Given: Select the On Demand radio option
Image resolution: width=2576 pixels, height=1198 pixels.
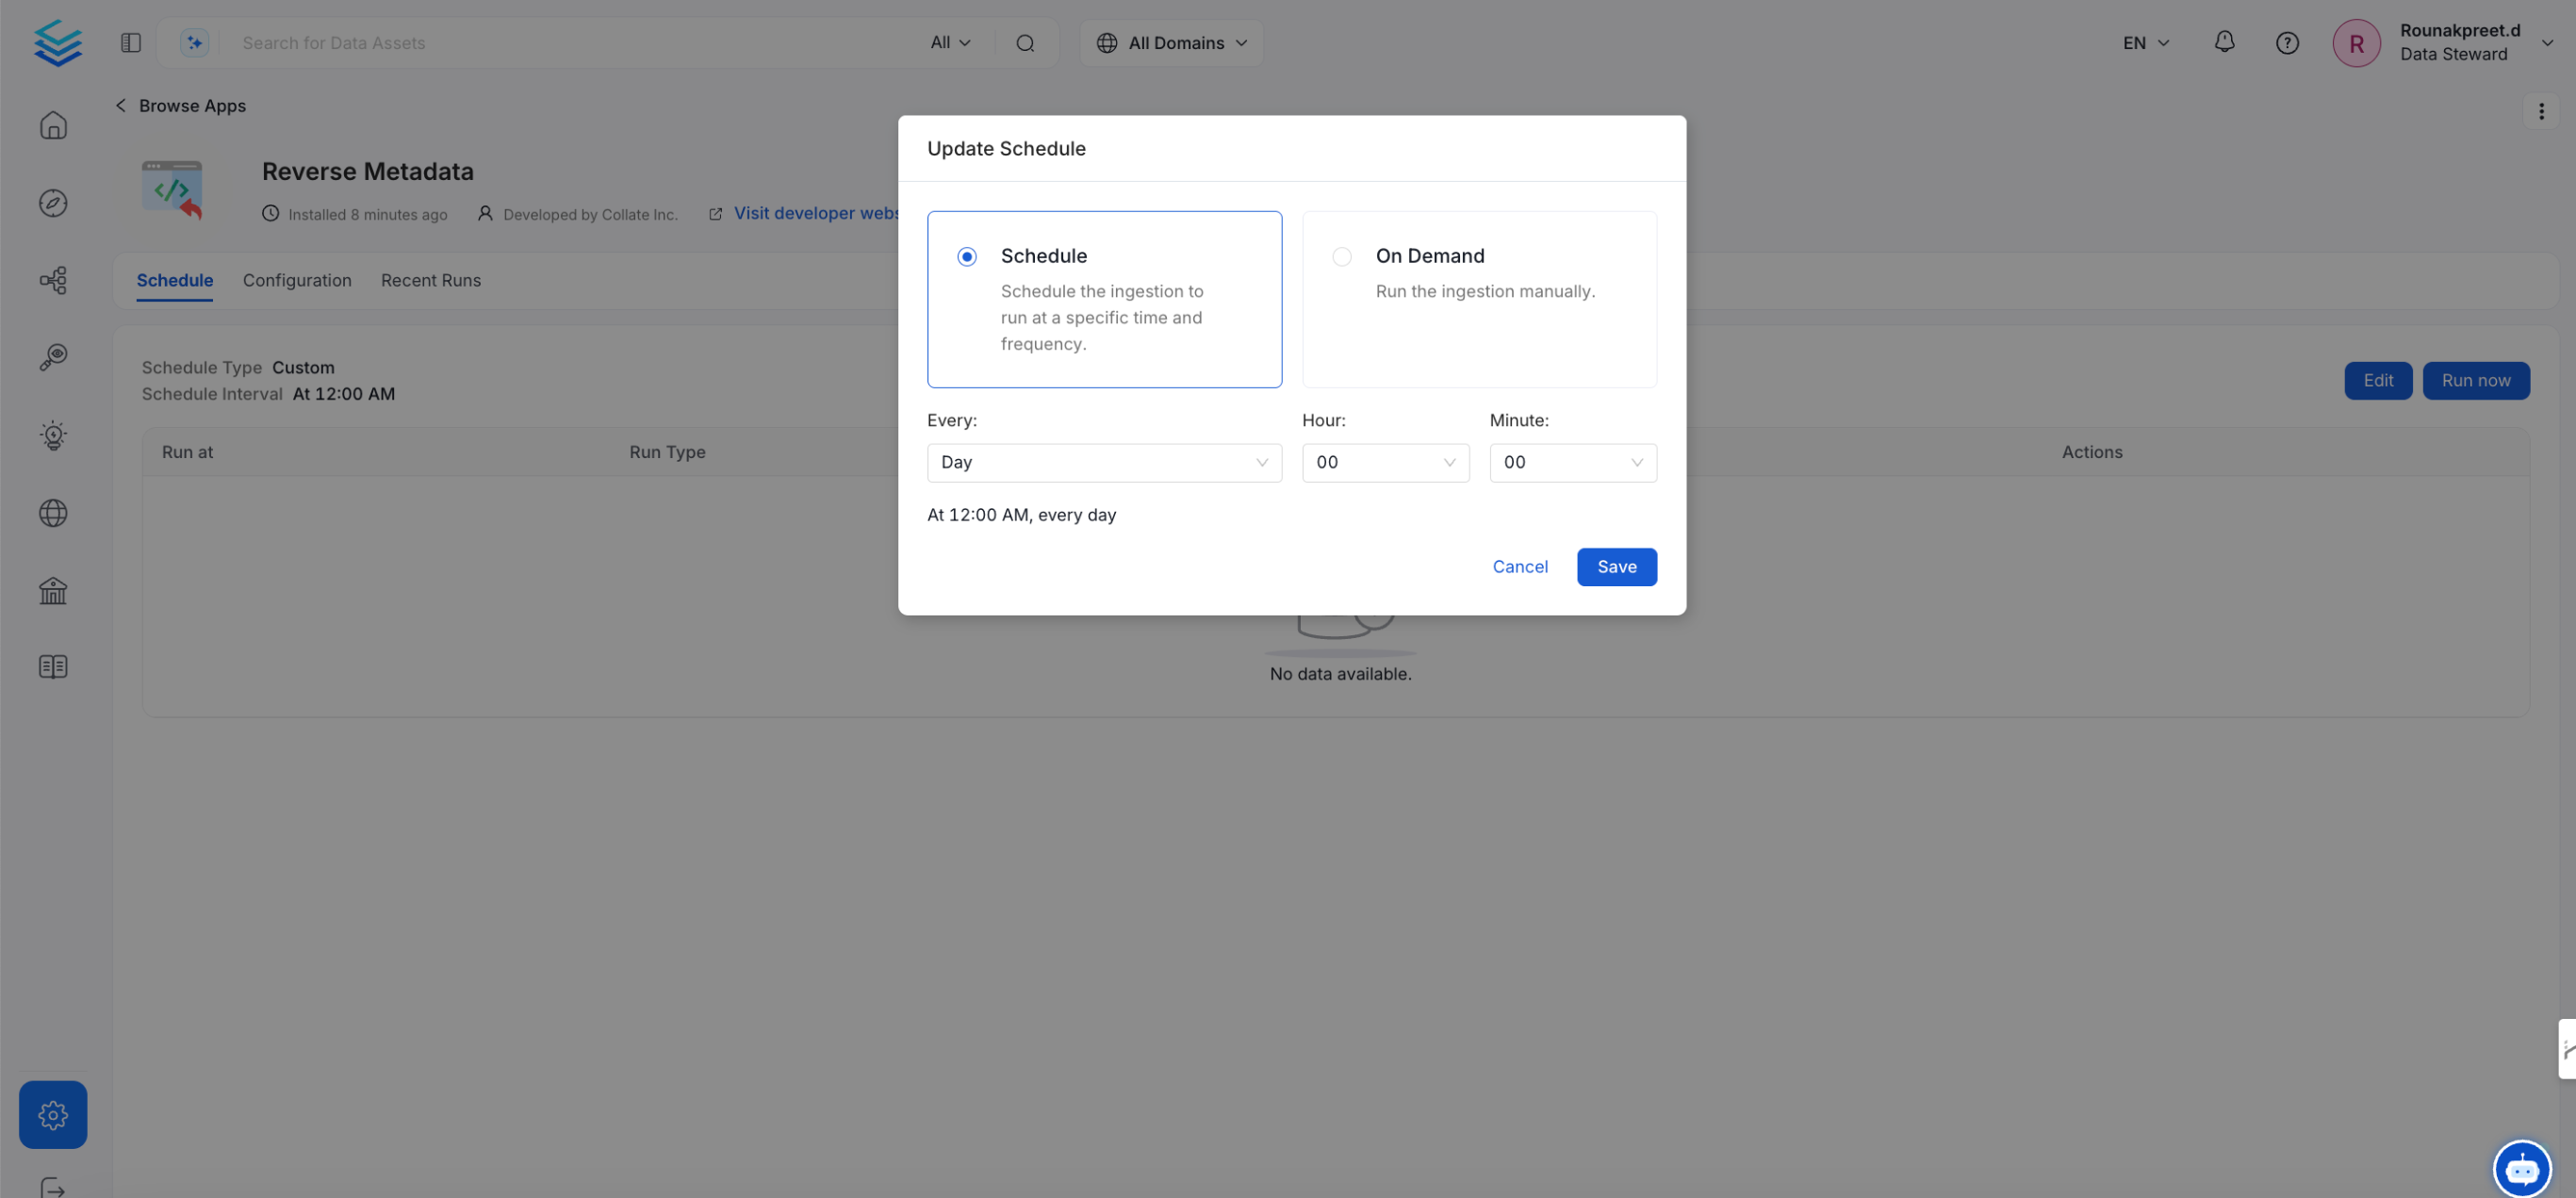Looking at the screenshot, I should [x=1341, y=257].
